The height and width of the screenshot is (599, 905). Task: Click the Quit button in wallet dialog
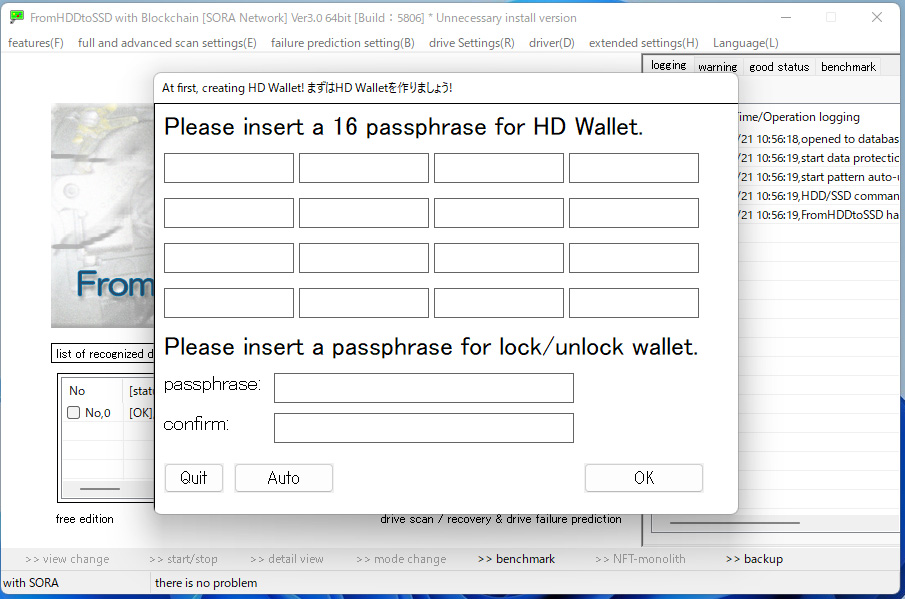pos(194,478)
